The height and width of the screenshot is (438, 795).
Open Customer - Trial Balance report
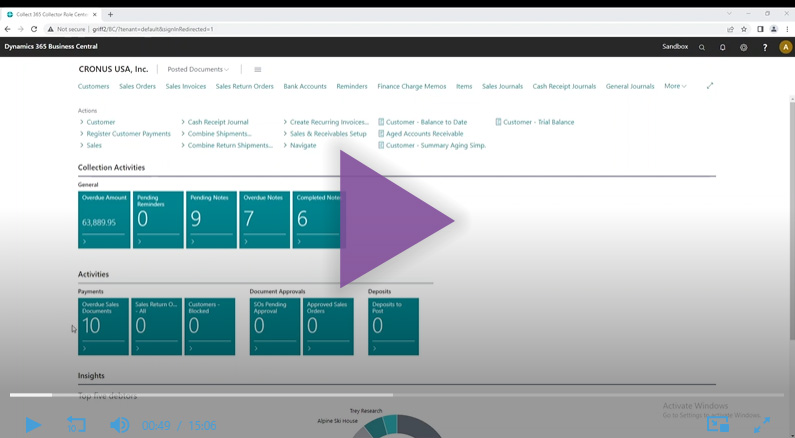tap(535, 122)
